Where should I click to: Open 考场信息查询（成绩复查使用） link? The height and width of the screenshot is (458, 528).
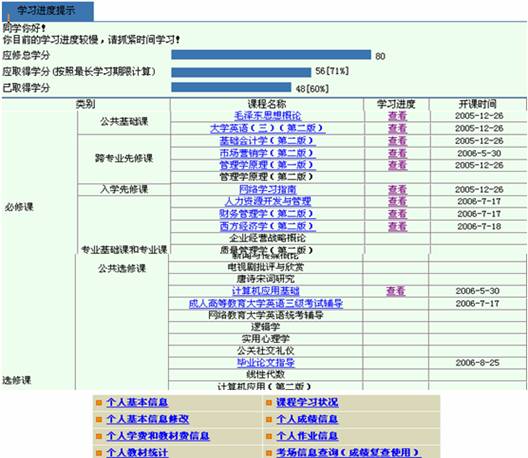point(348,452)
